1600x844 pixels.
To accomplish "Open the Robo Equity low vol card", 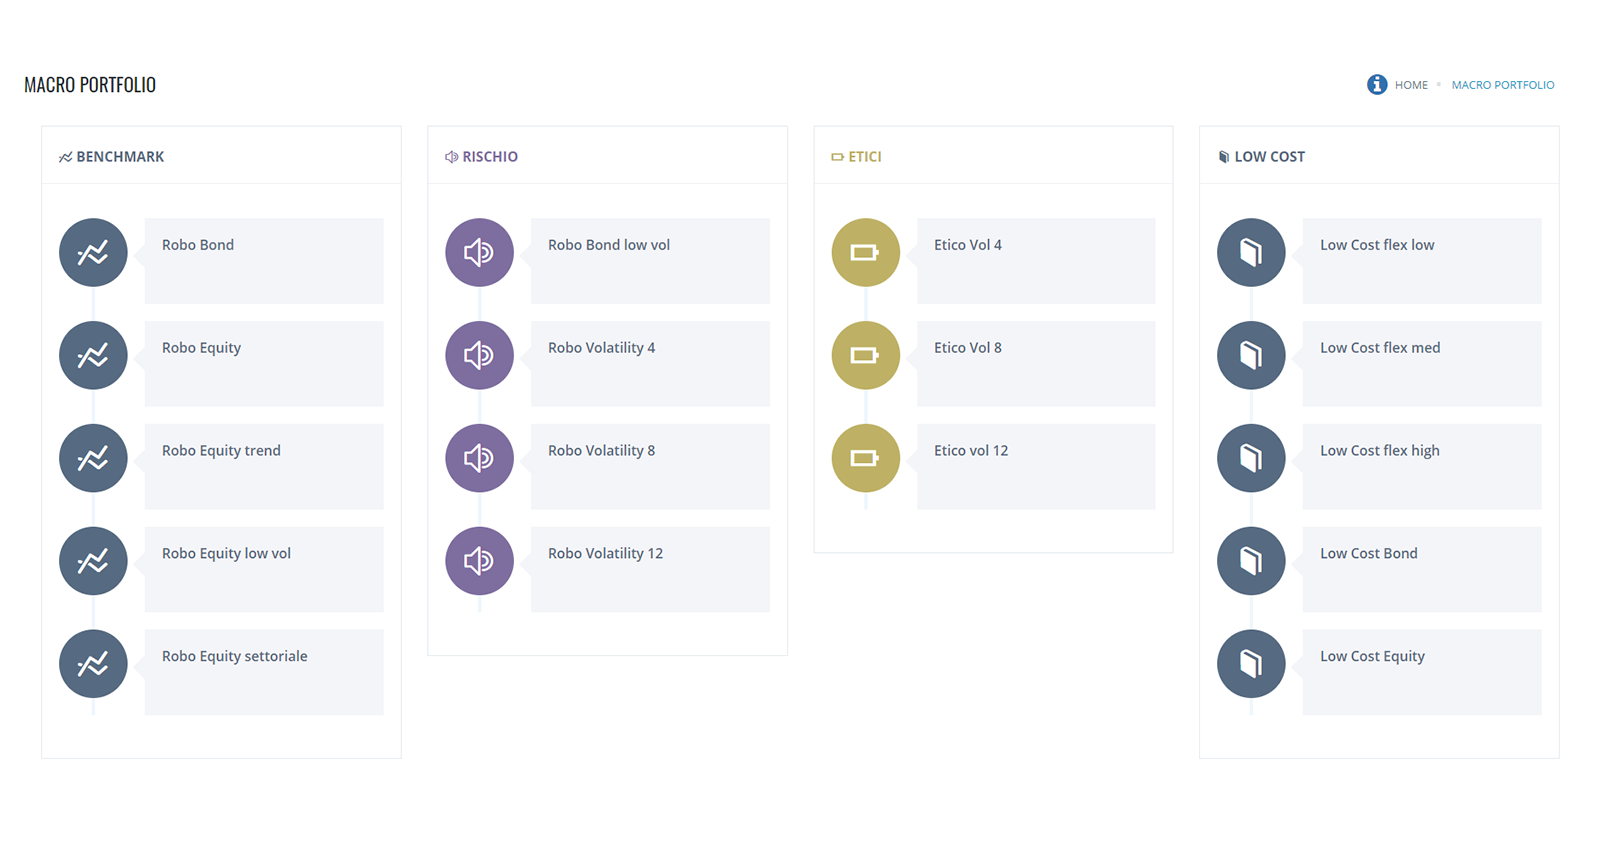I will (x=264, y=569).
